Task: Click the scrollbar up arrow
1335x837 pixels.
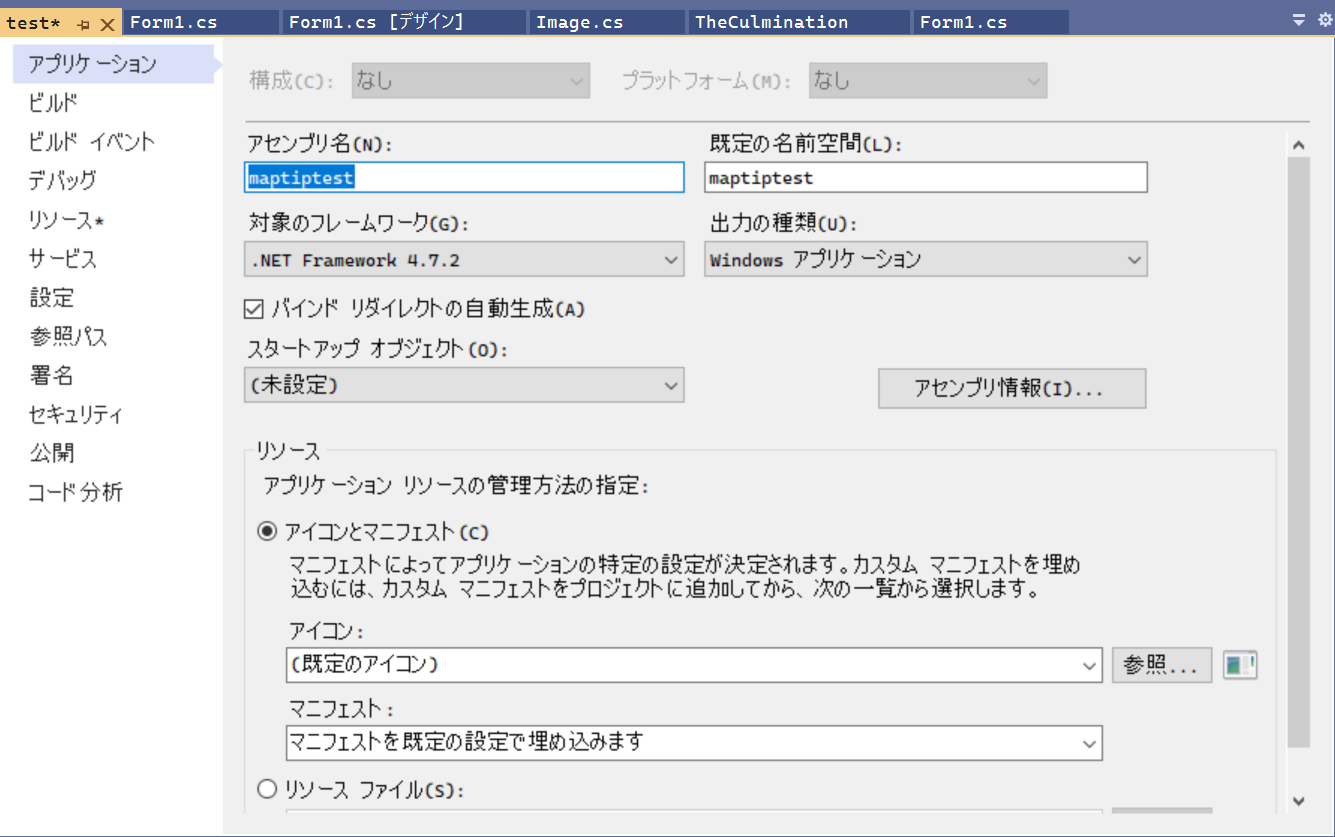Action: 1299,144
